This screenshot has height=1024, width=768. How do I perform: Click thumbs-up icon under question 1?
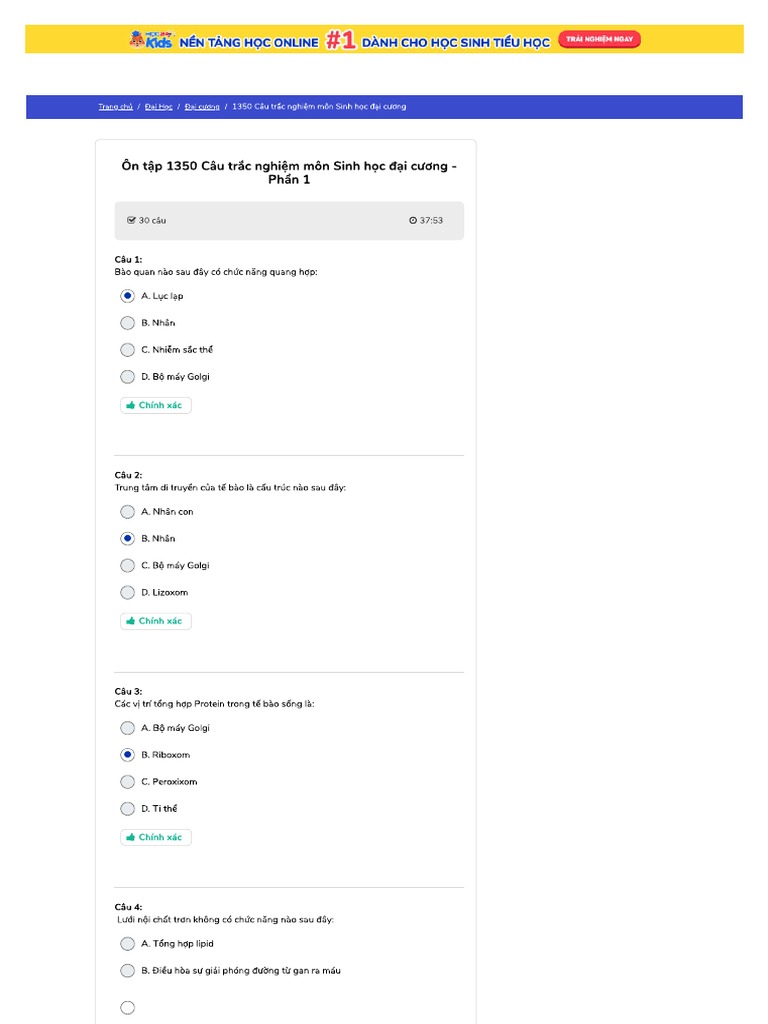(131, 406)
